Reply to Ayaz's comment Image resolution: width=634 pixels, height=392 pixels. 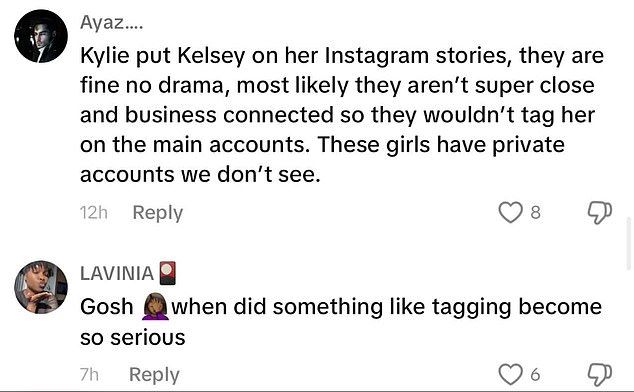click(158, 213)
